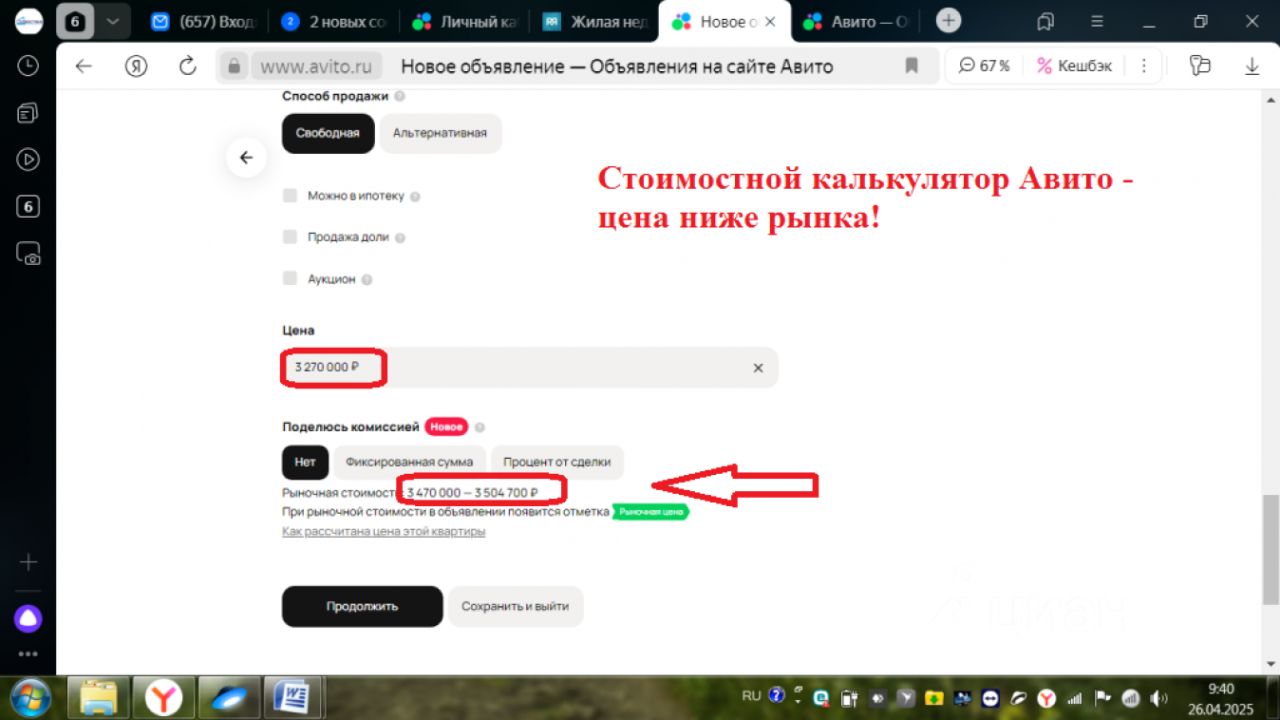Viewport: 1280px width, 720px height.
Task: Open File Explorer from the taskbar
Action: click(99, 696)
